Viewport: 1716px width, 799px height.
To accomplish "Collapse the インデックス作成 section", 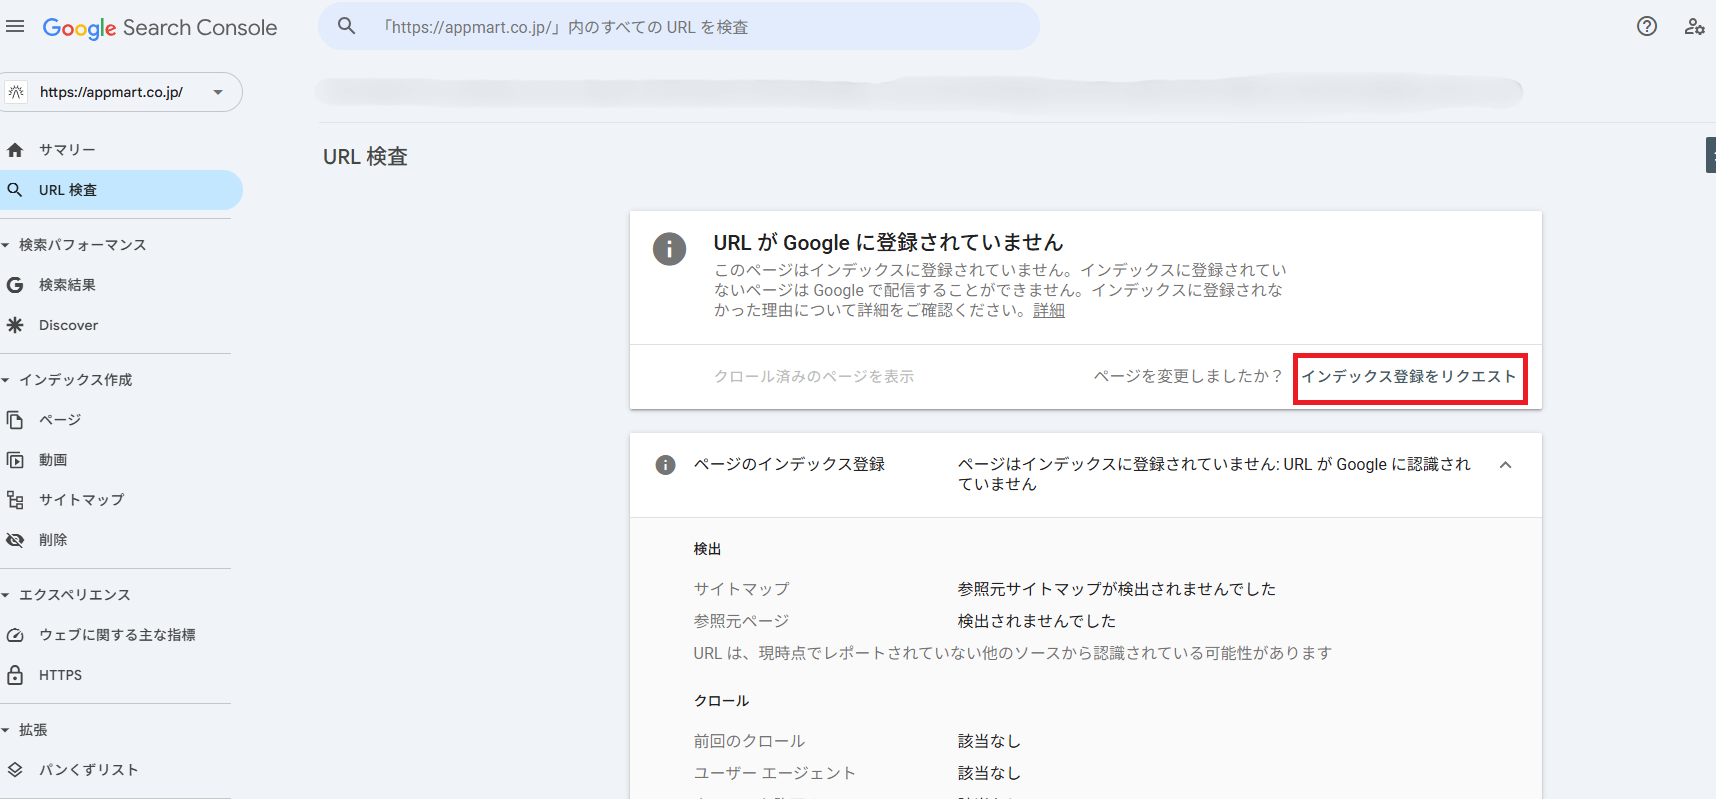I will tap(5, 380).
